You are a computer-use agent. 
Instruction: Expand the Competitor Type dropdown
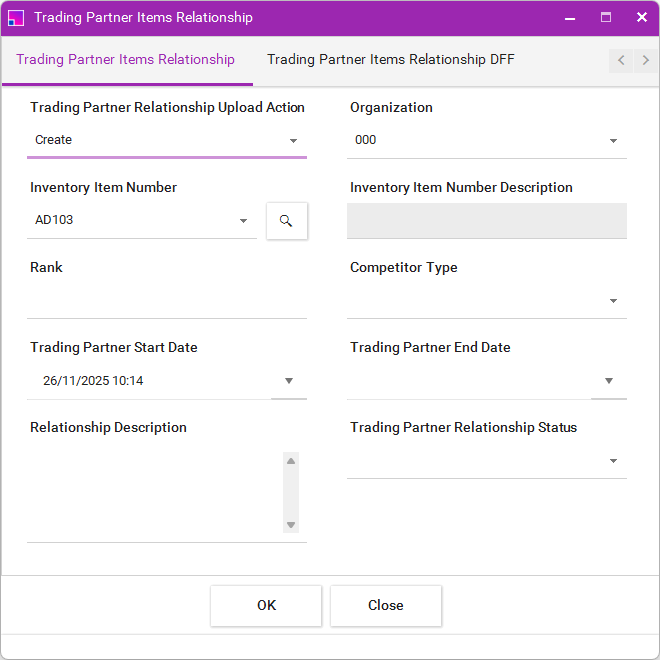613,301
